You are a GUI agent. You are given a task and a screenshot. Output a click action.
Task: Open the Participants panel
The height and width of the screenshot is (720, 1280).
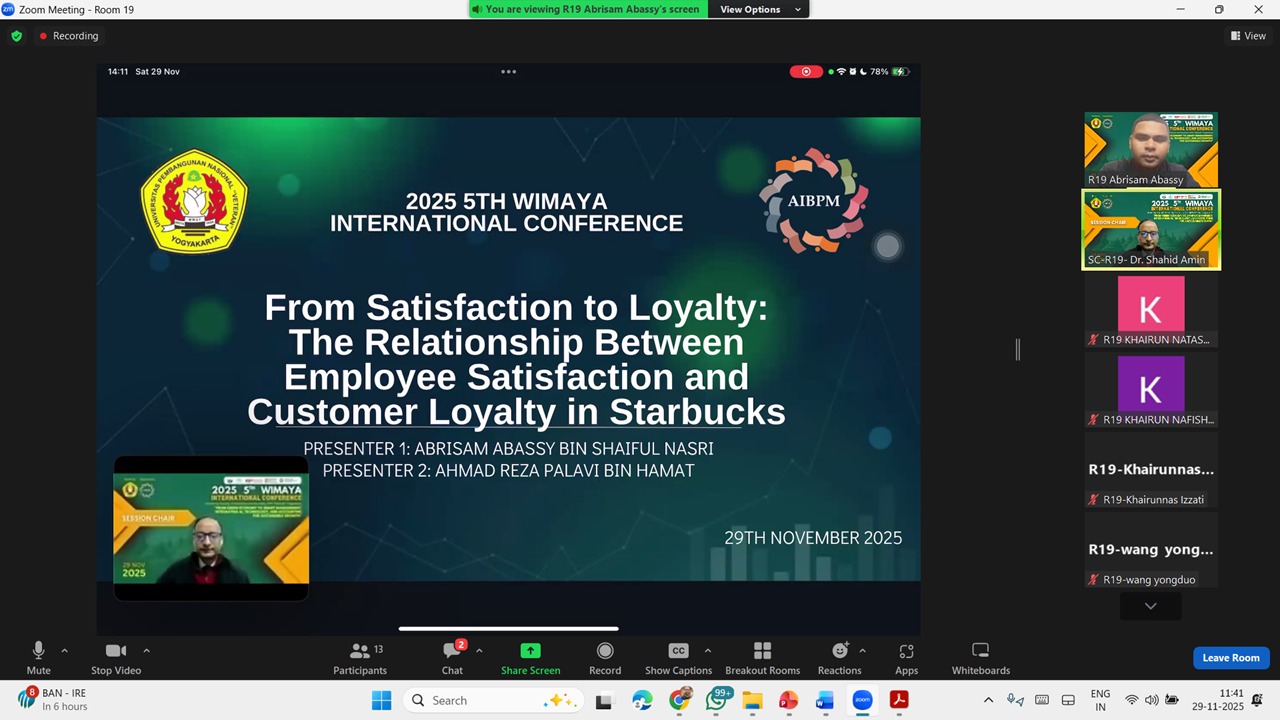pos(360,658)
